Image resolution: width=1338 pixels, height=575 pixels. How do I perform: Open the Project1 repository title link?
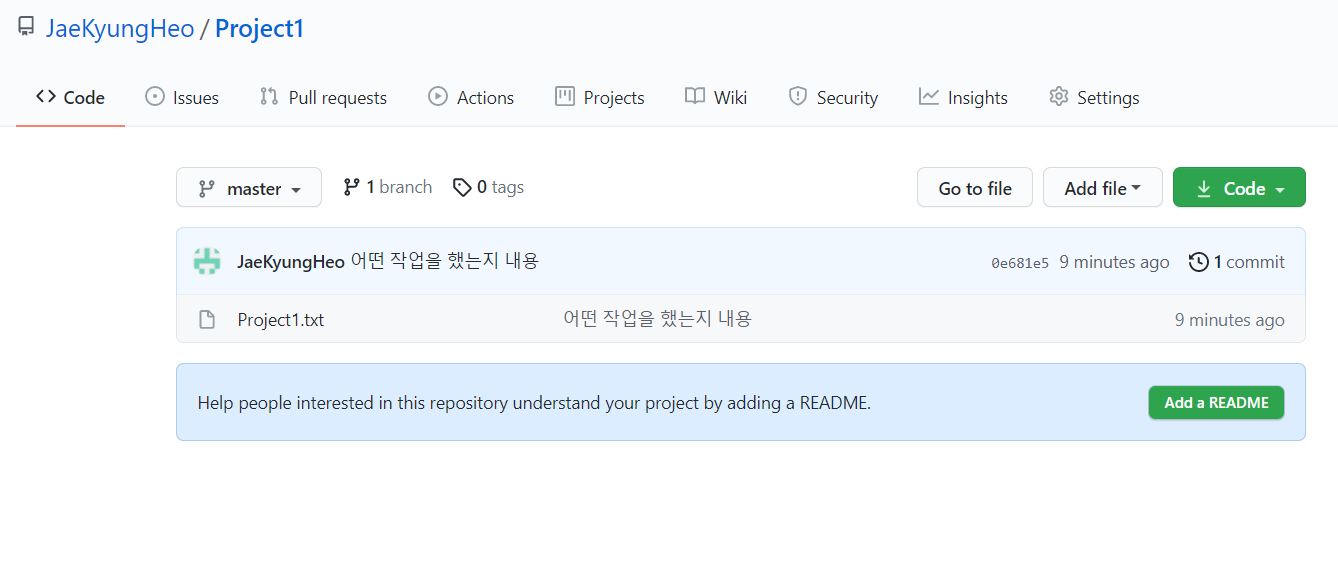click(x=259, y=28)
